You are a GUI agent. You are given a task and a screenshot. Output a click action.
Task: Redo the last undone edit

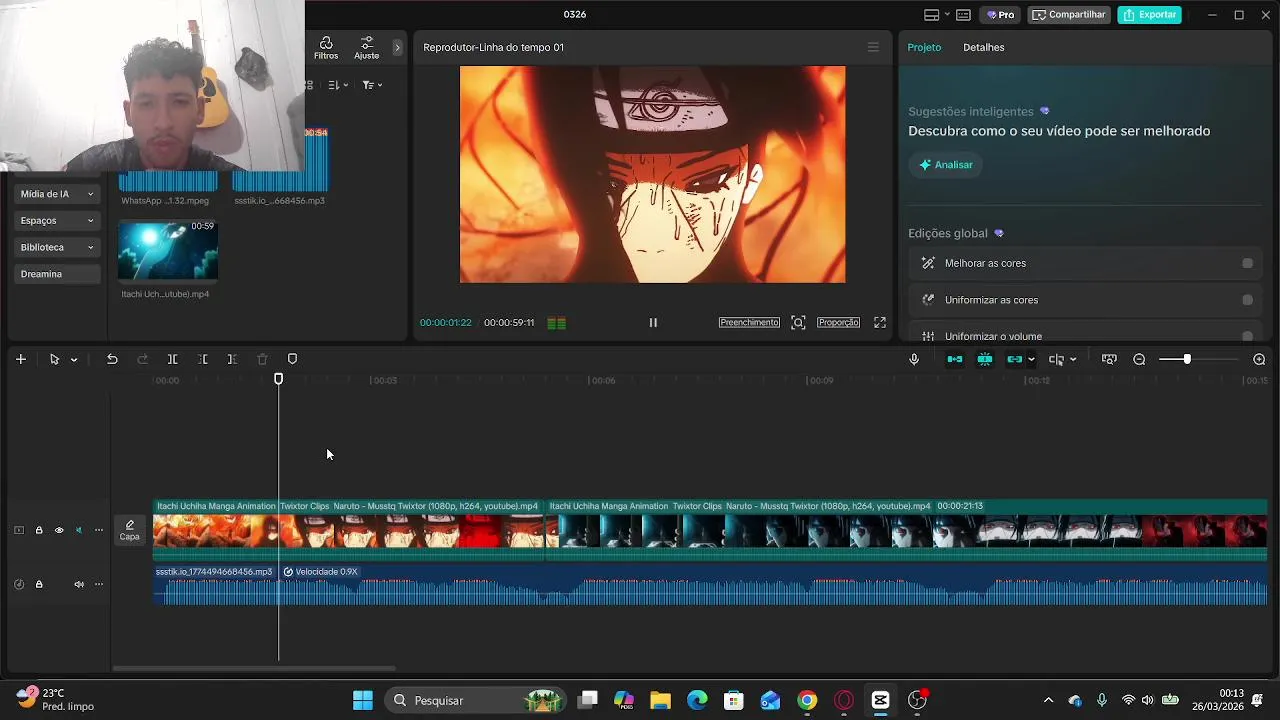point(142,359)
